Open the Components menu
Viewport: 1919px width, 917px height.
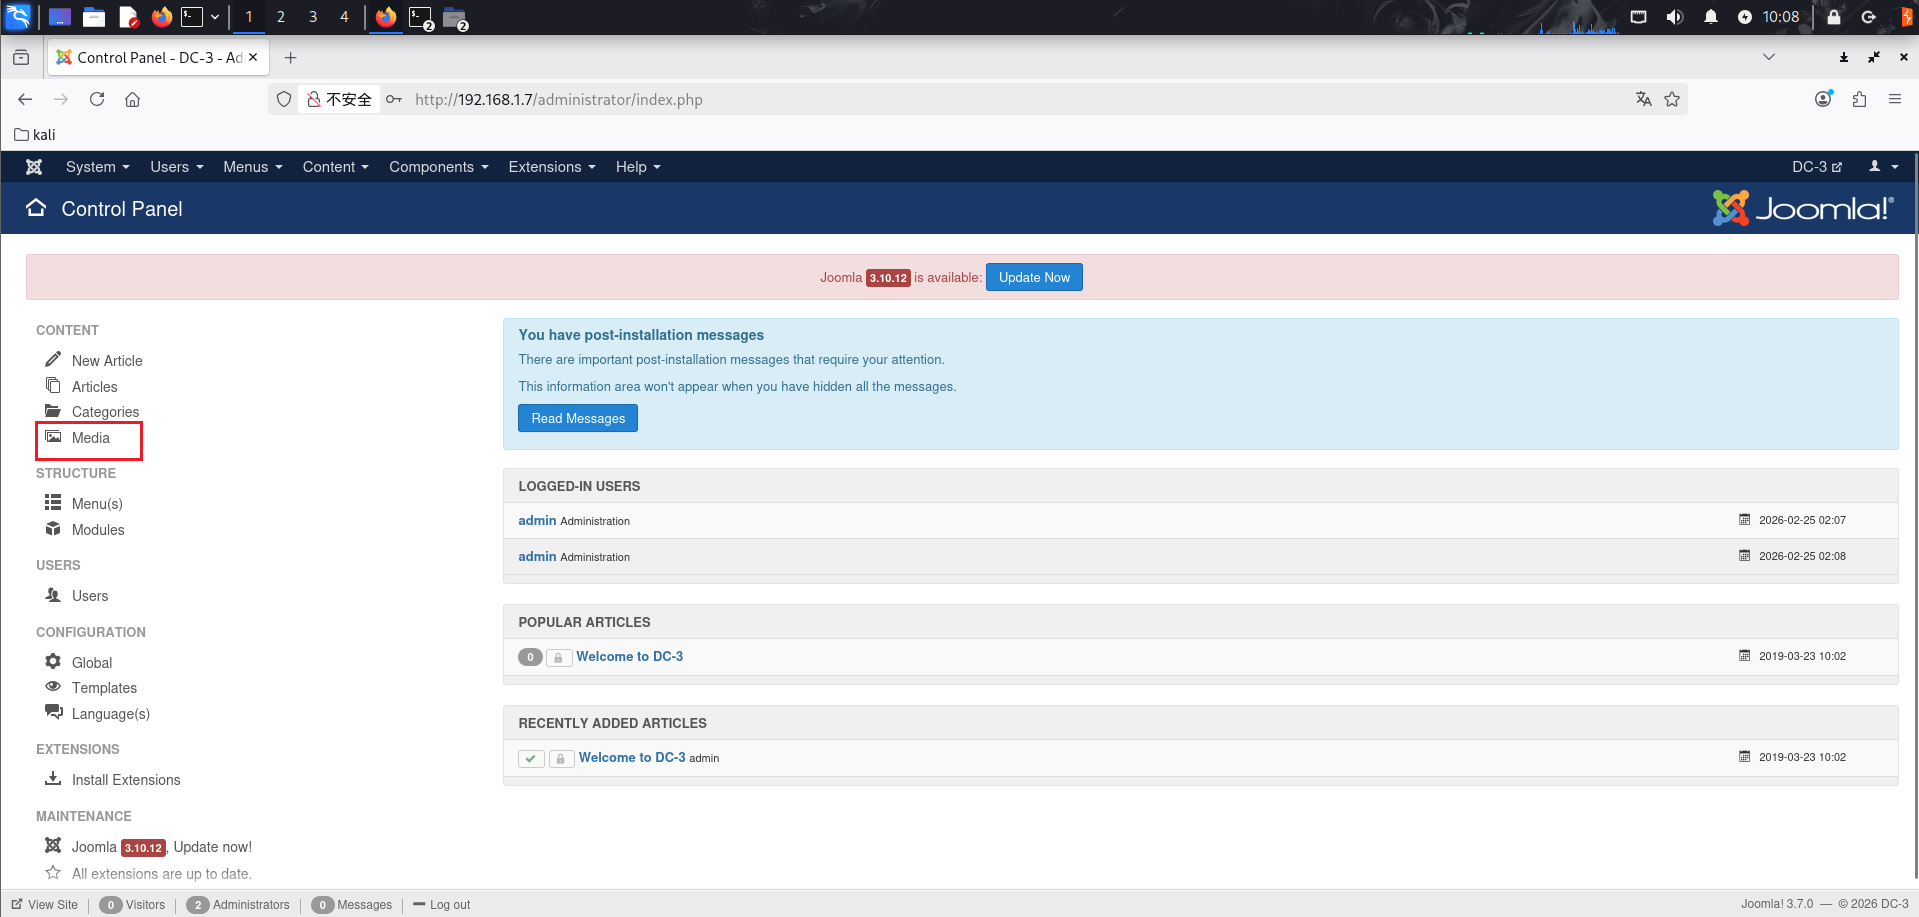[x=438, y=167]
